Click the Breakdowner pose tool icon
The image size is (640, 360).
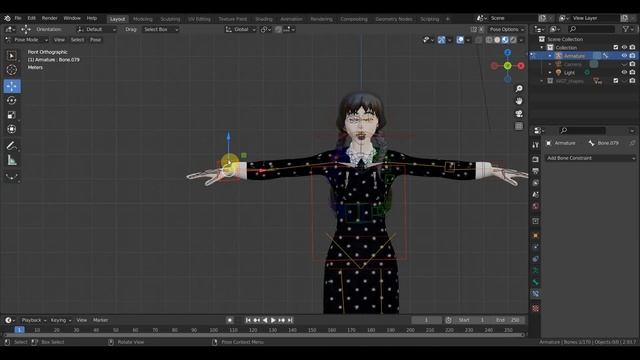(x=12, y=176)
